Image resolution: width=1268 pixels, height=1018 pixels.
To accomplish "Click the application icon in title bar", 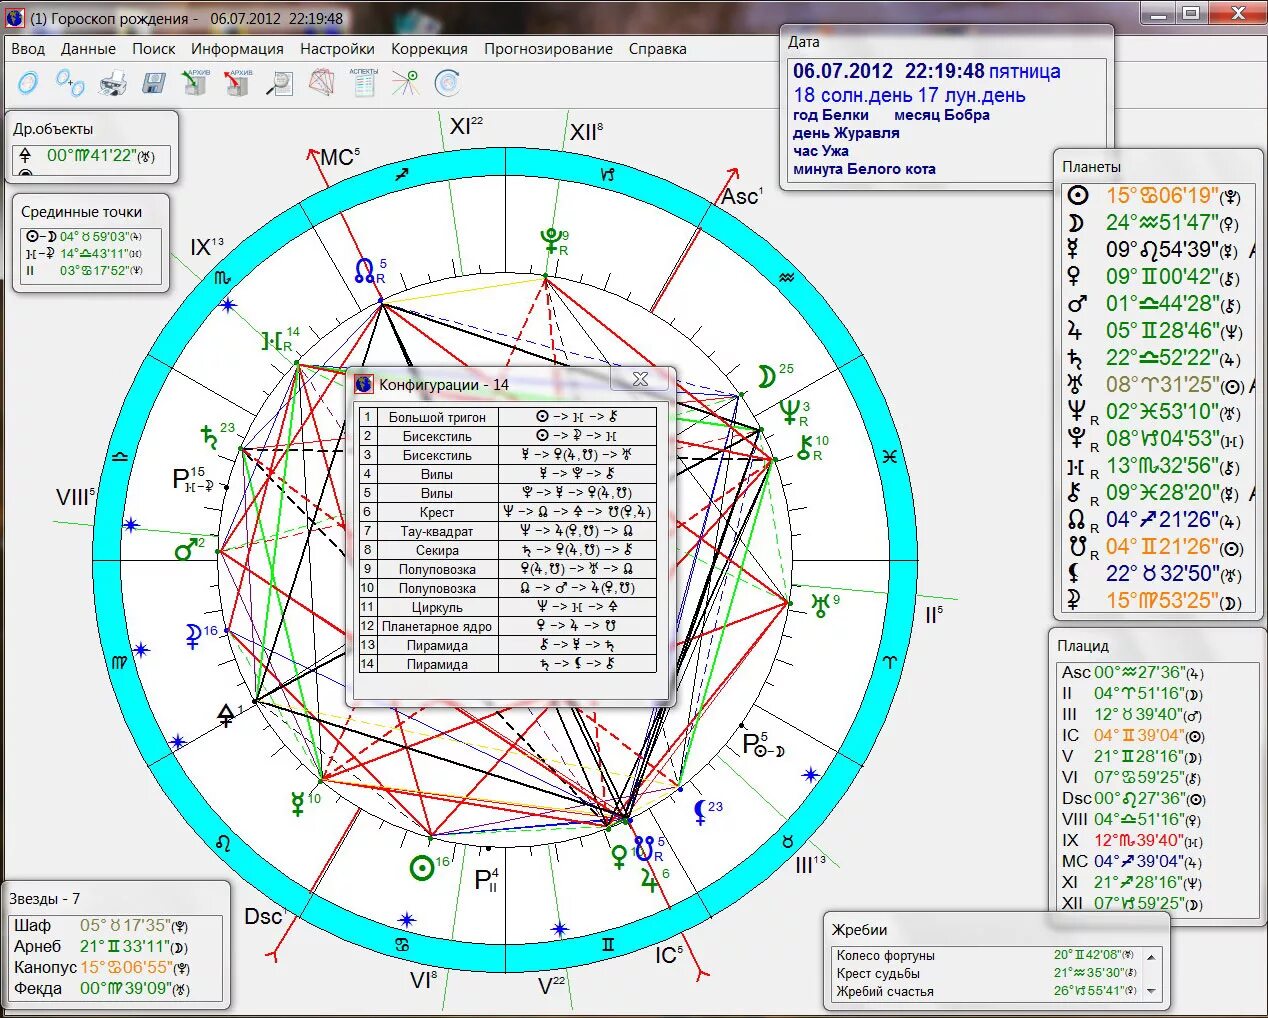I will [x=15, y=17].
